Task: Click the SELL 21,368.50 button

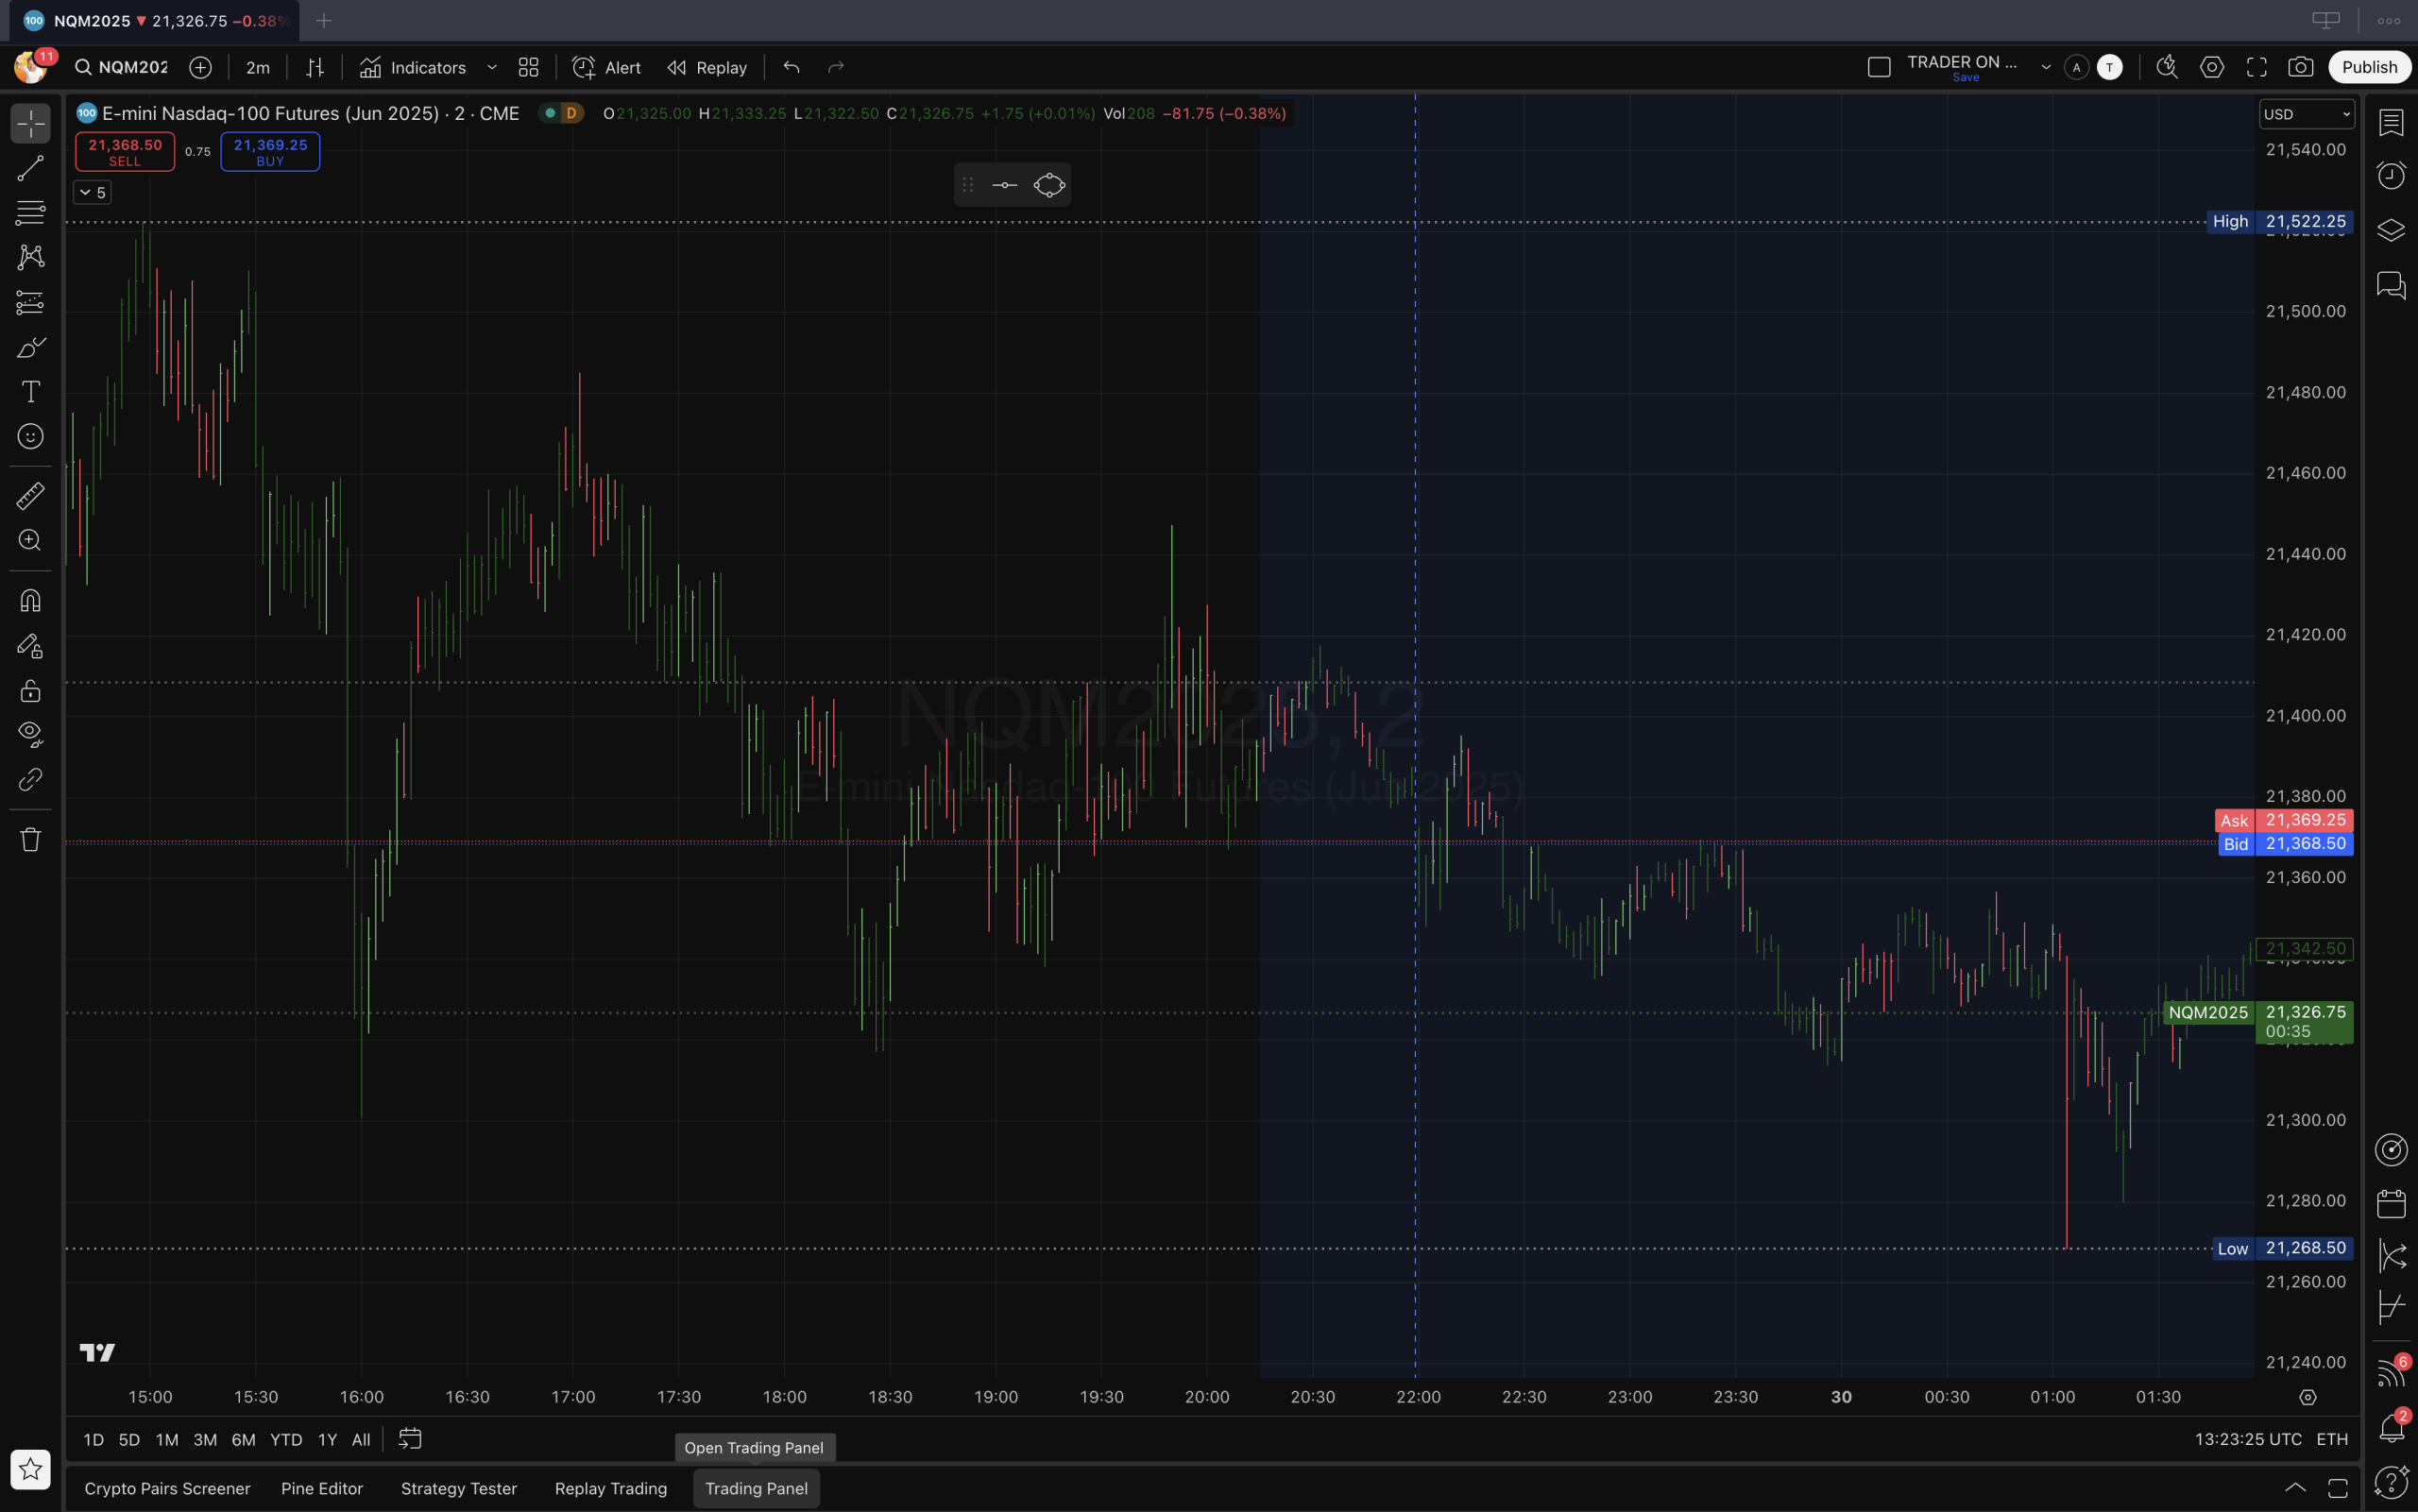Action: [125, 152]
